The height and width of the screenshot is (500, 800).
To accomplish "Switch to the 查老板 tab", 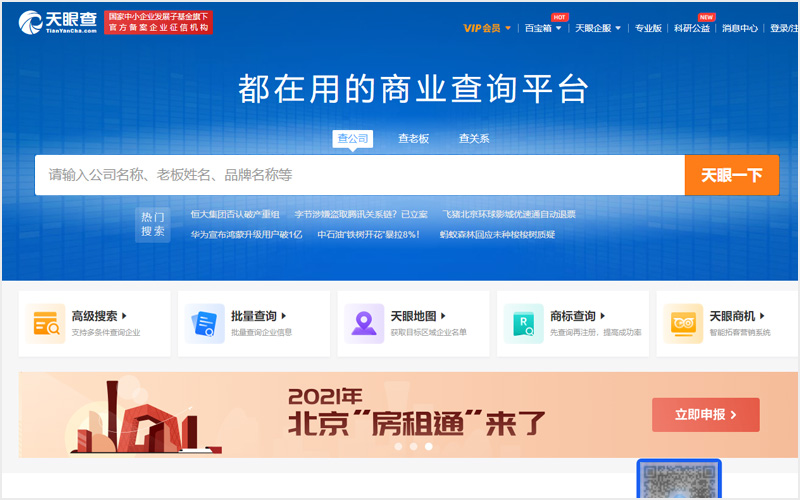I will 413,138.
